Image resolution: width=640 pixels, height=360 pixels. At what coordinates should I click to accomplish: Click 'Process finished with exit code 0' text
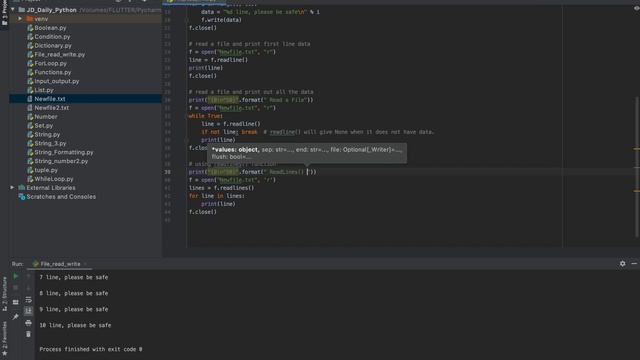pos(91,349)
